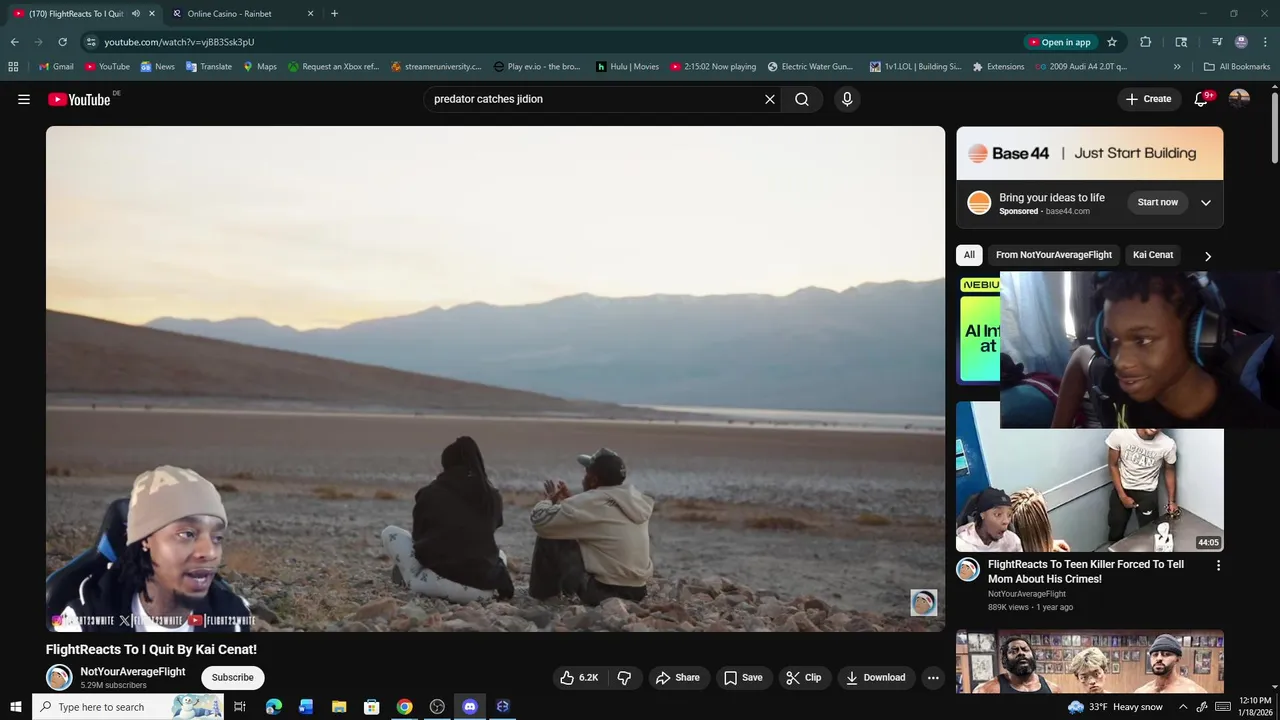Image resolution: width=1280 pixels, height=720 pixels.
Task: Open a new browser tab
Action: pos(334,14)
